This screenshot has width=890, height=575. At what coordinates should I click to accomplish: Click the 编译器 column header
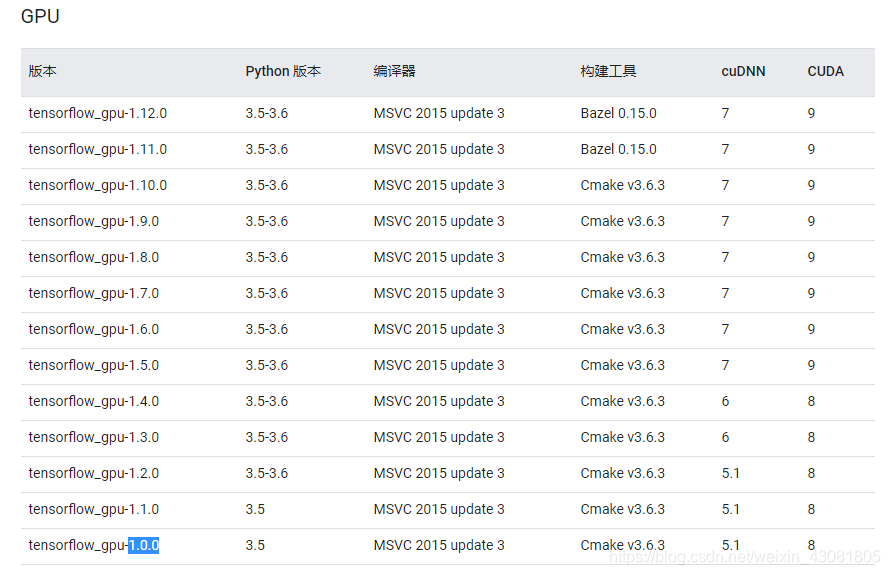[x=394, y=71]
